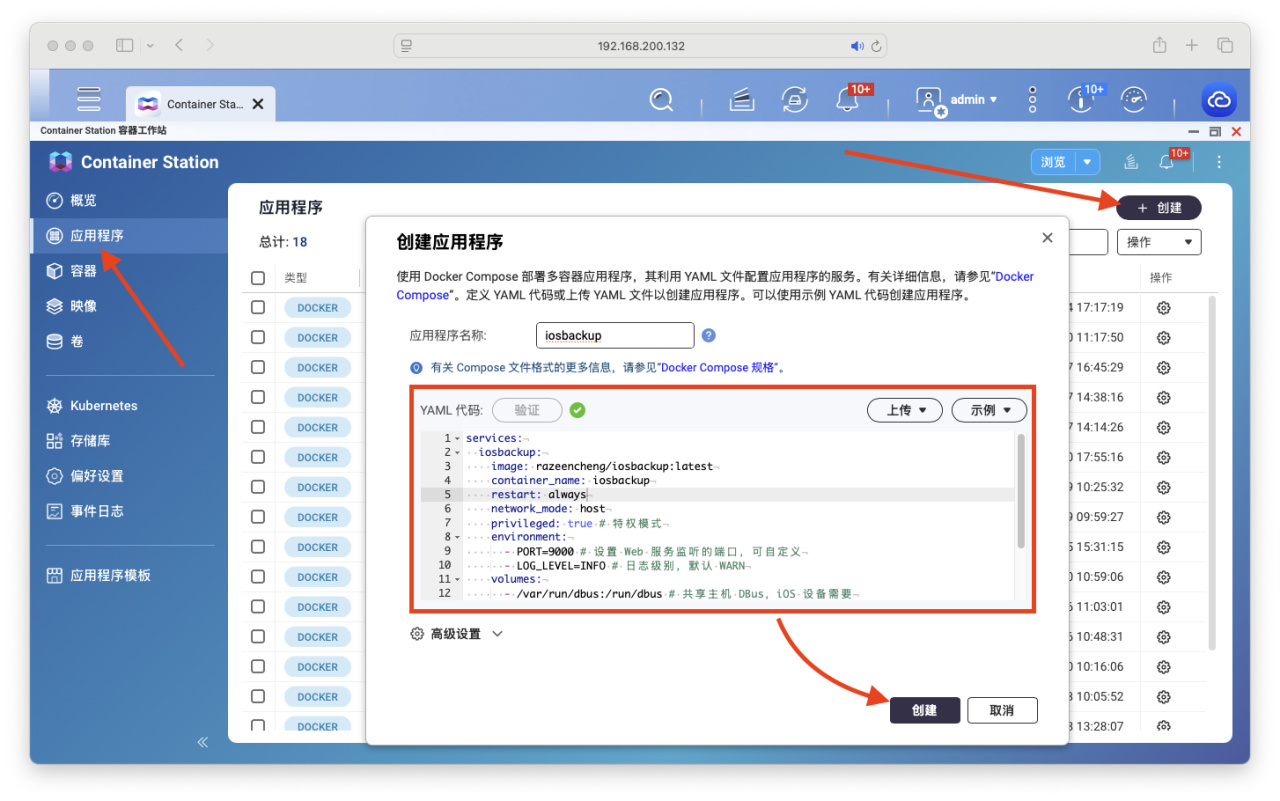The height and width of the screenshot is (801, 1280).
Task: Open the dropdown arrow next to 浏览
Action: (1088, 162)
